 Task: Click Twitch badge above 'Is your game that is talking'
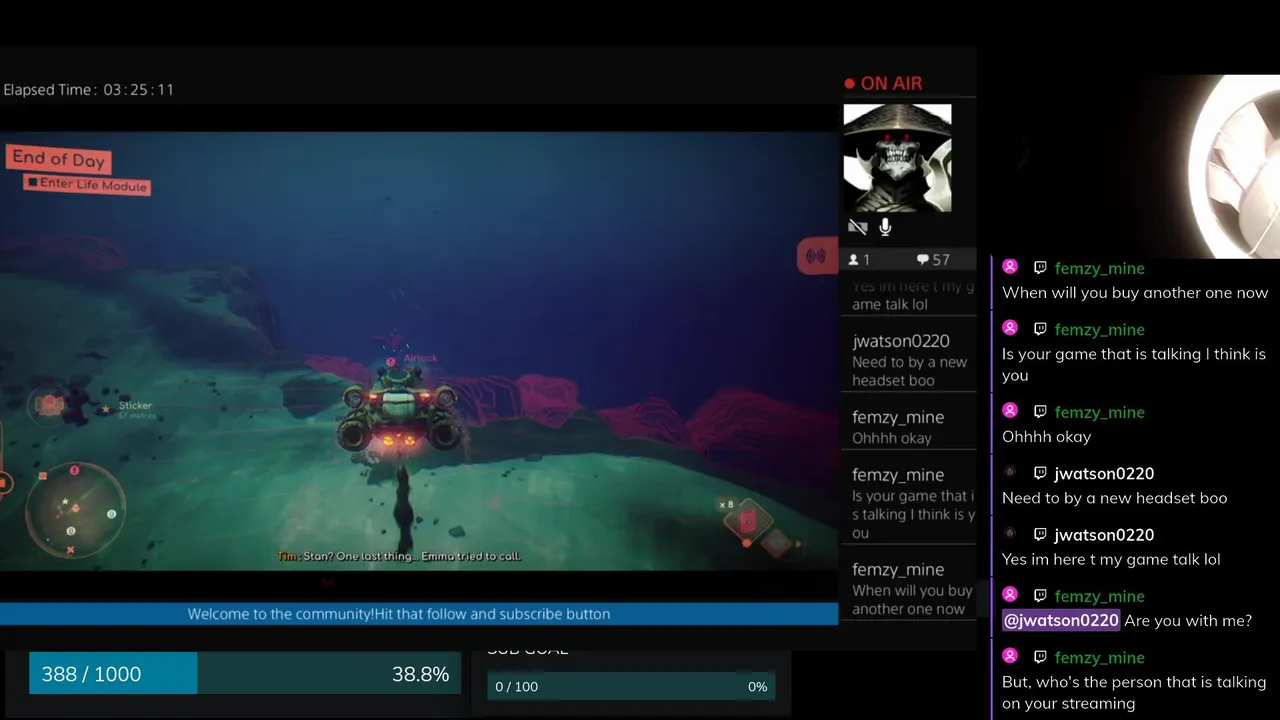click(x=1040, y=328)
